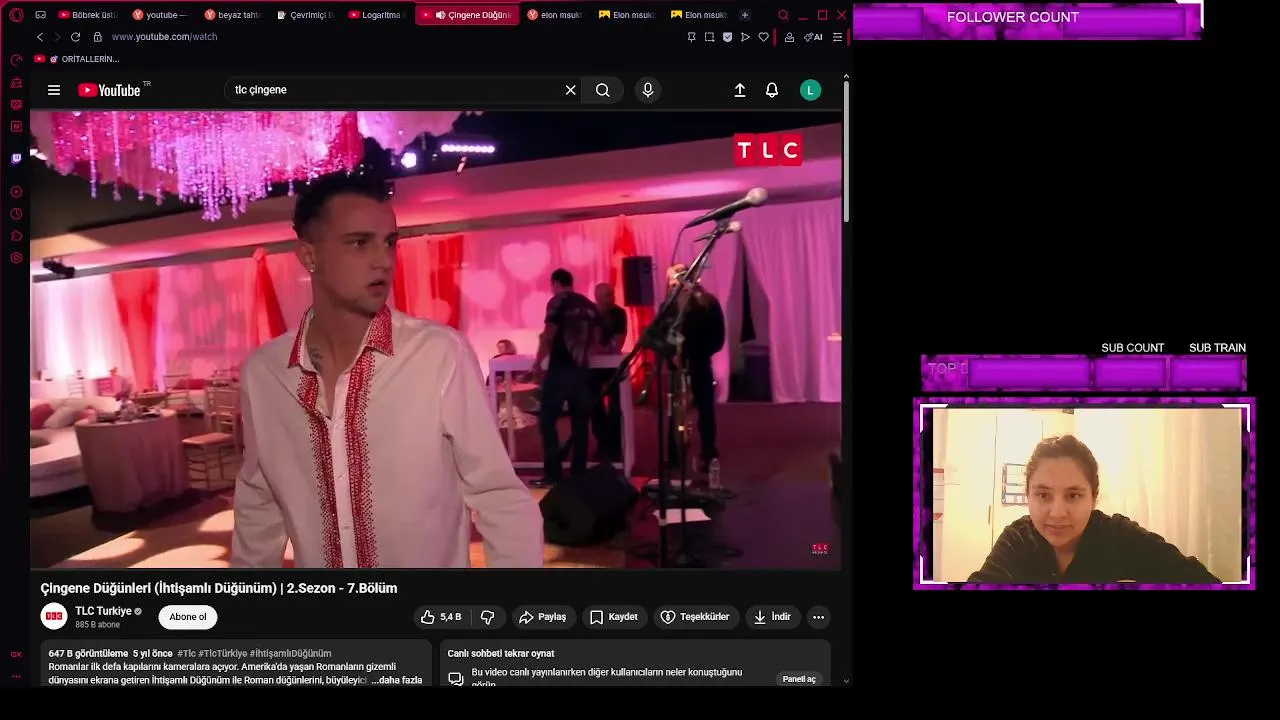Click the video player to pause
Viewport: 1280px width, 720px height.
(x=435, y=340)
